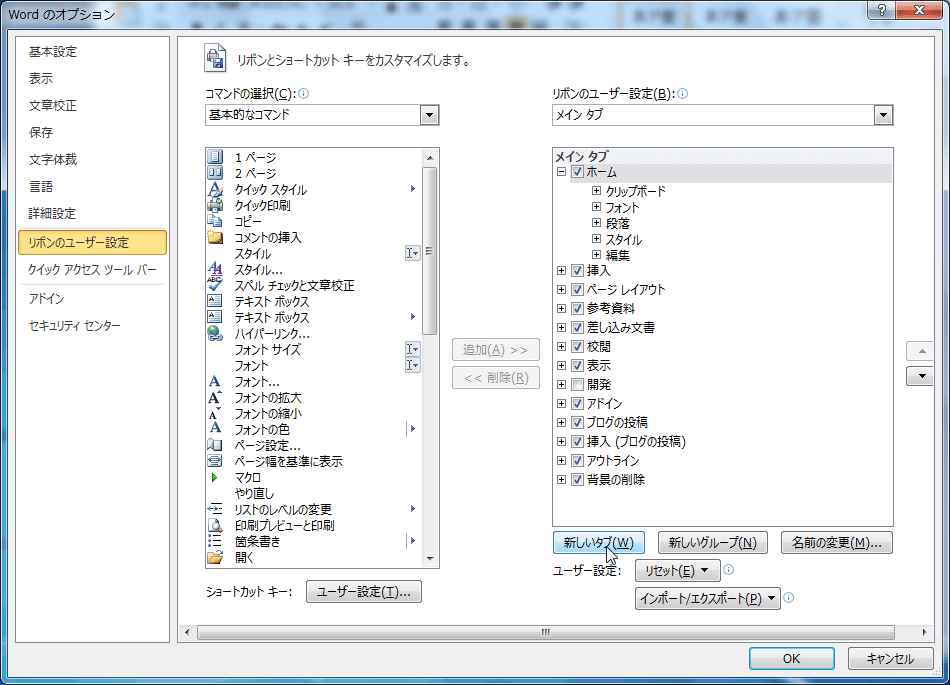Image resolution: width=950 pixels, height=685 pixels.
Task: Click the command list vertical scrollbar thumb
Action: point(430,251)
